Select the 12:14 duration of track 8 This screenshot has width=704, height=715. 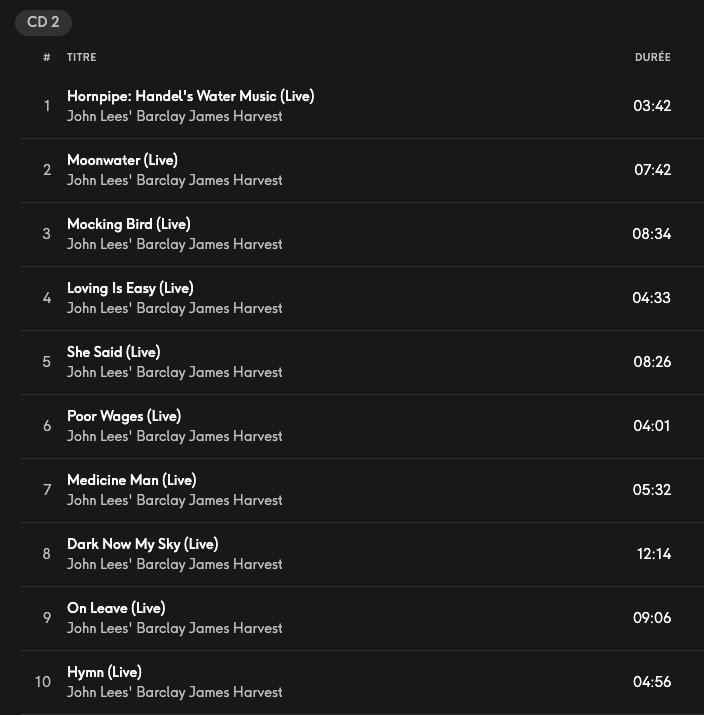654,554
